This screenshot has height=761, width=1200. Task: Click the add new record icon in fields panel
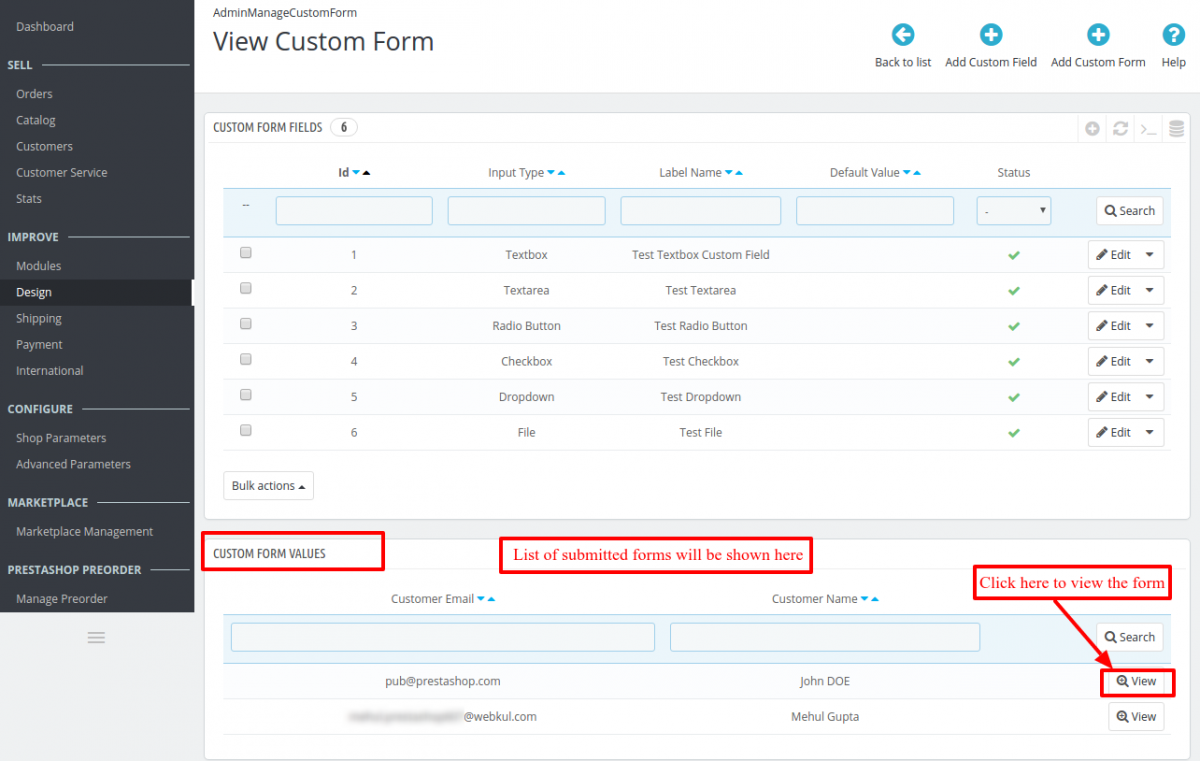pyautogui.click(x=1093, y=129)
